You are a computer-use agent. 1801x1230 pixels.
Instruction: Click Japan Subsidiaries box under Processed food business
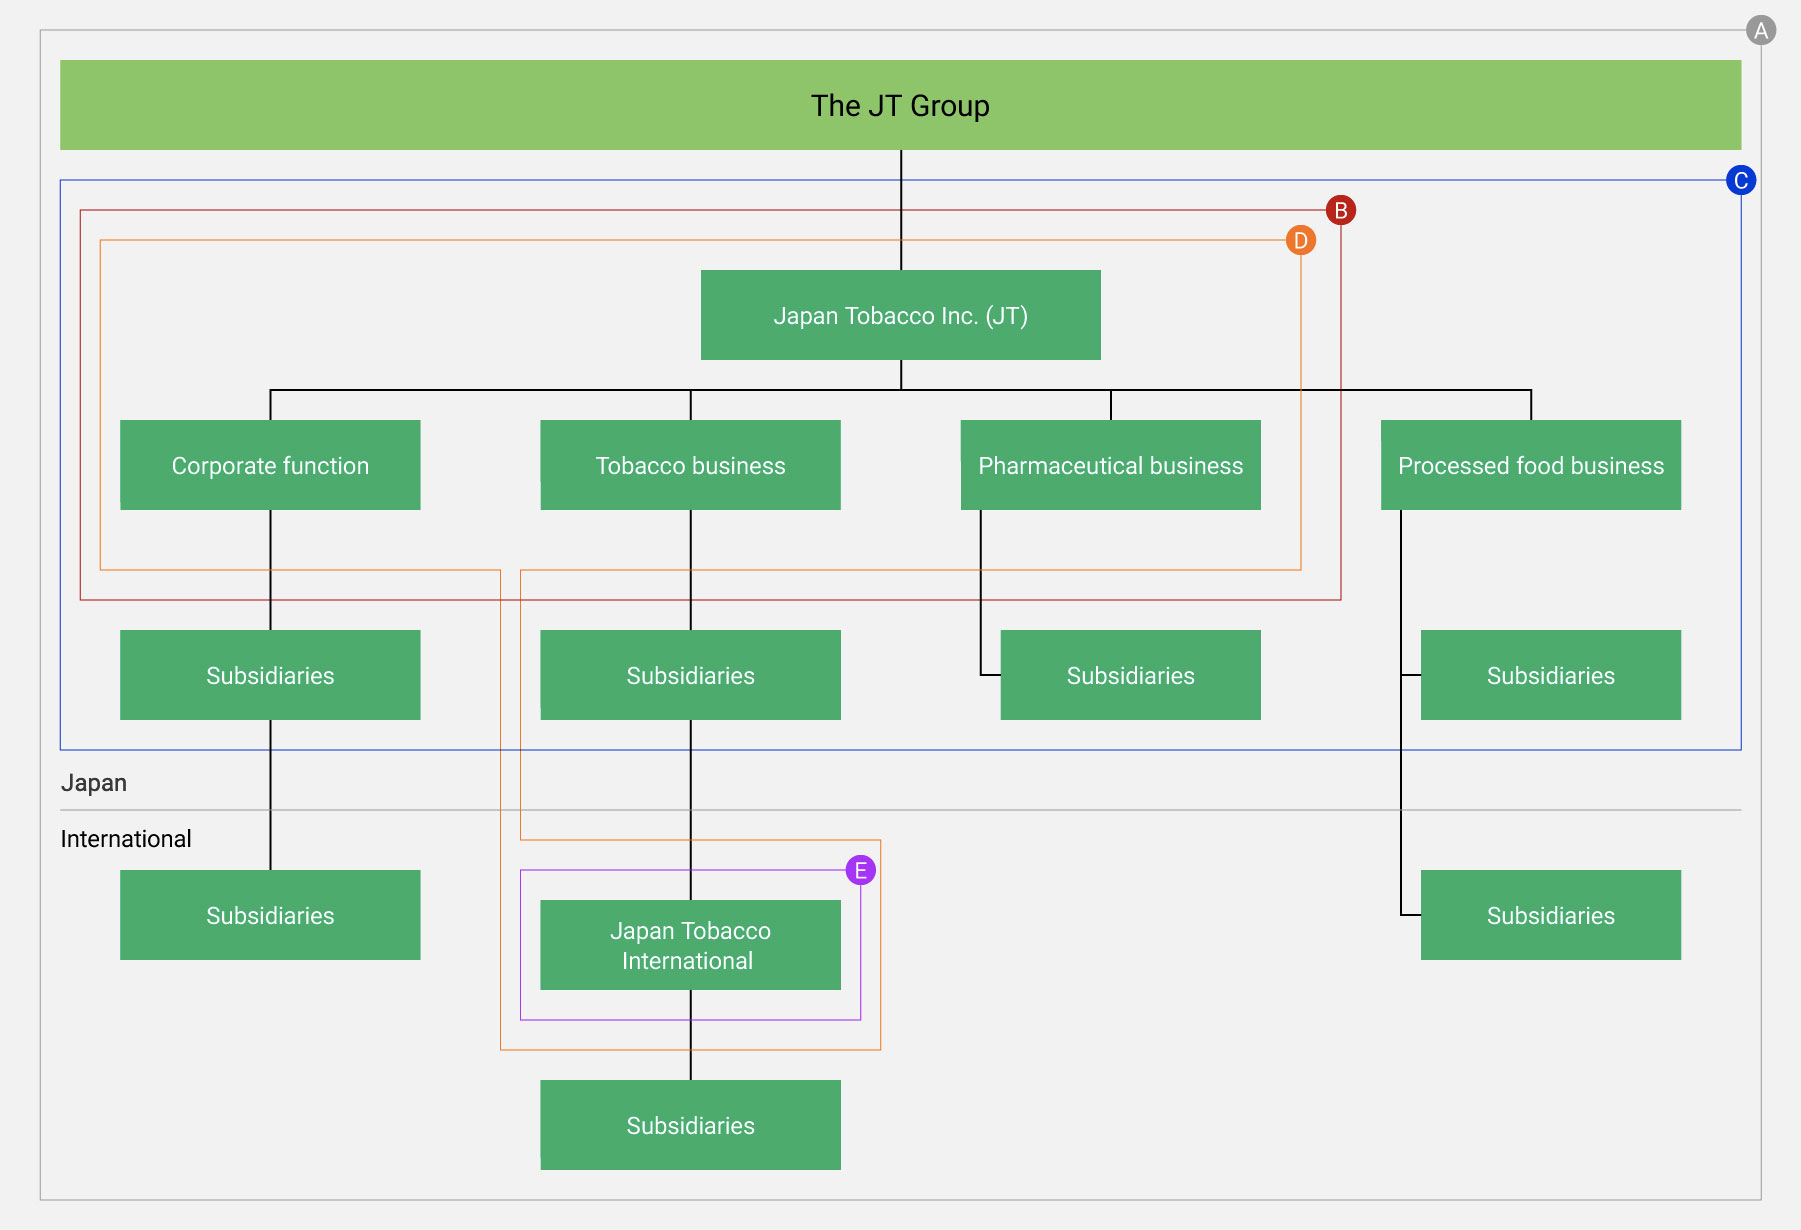pos(1551,675)
